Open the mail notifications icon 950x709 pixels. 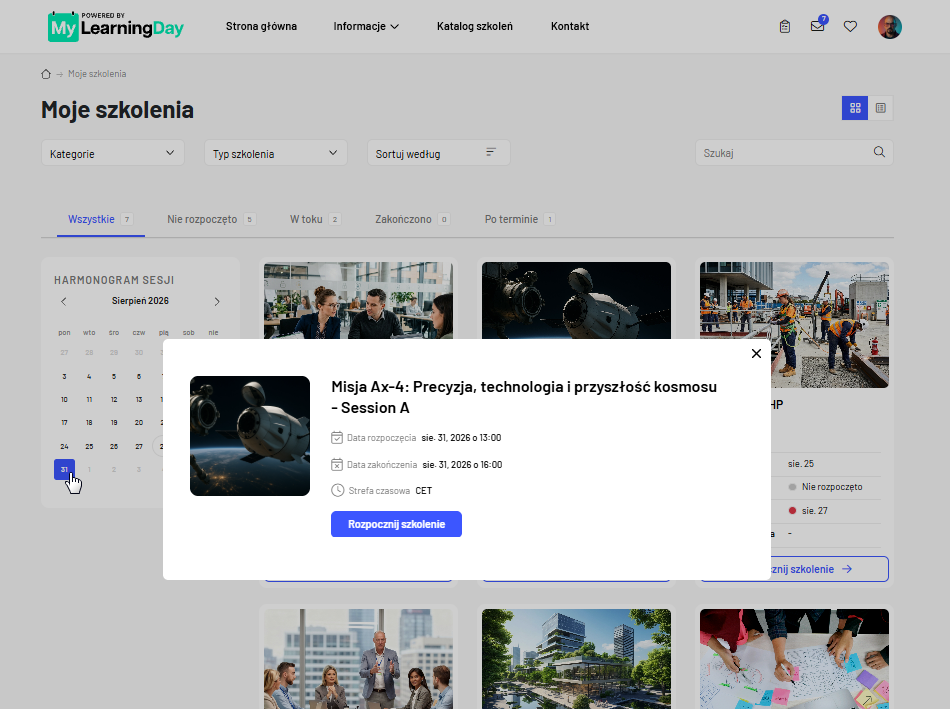click(818, 26)
